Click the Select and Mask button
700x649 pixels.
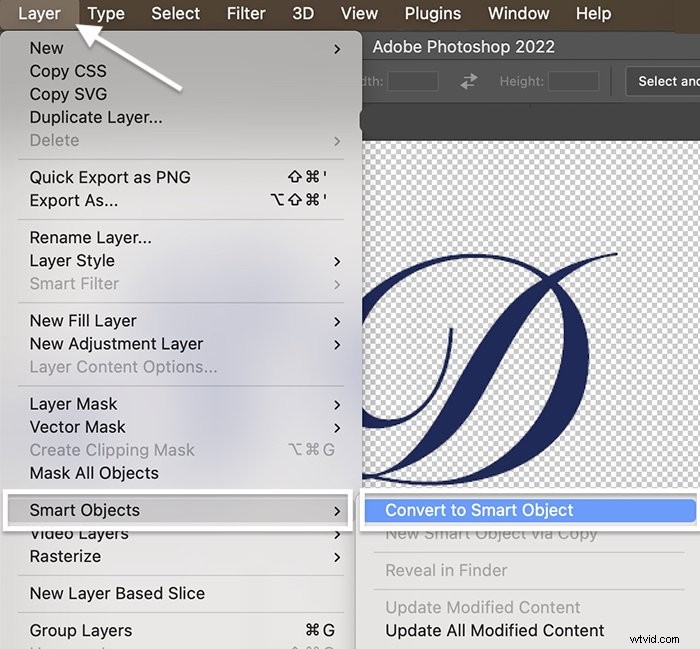click(x=663, y=81)
